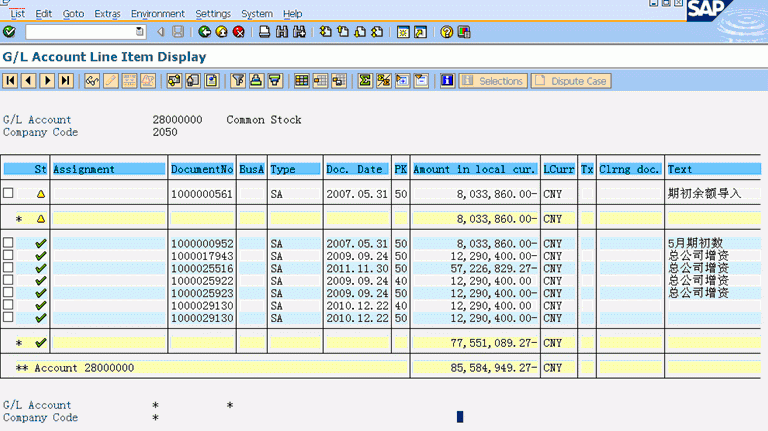The height and width of the screenshot is (431, 768).
Task: Click the Sort Ascending icon
Action: tap(256, 80)
